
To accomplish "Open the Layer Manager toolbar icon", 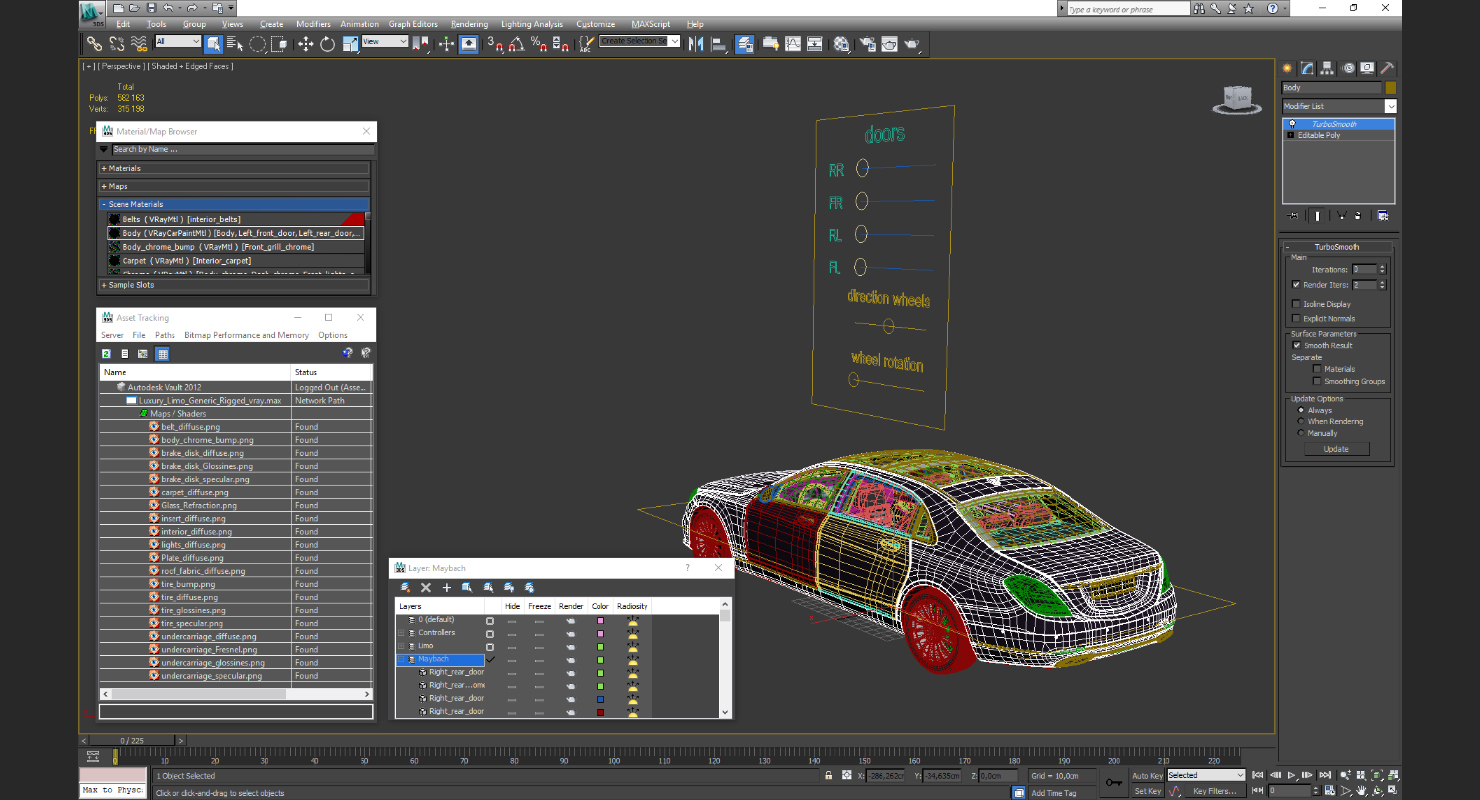I will [745, 44].
